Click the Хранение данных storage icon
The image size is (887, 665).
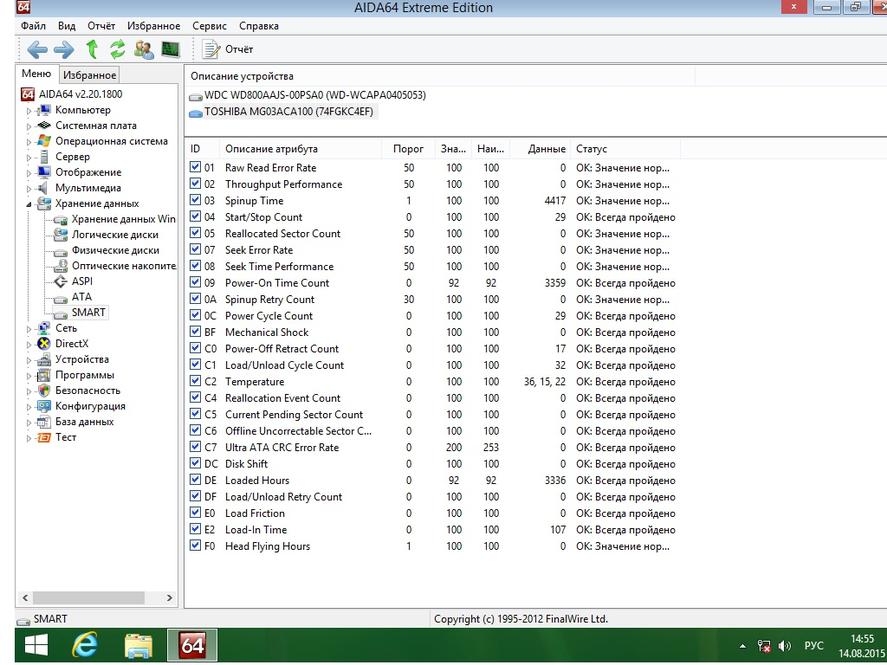[x=44, y=204]
